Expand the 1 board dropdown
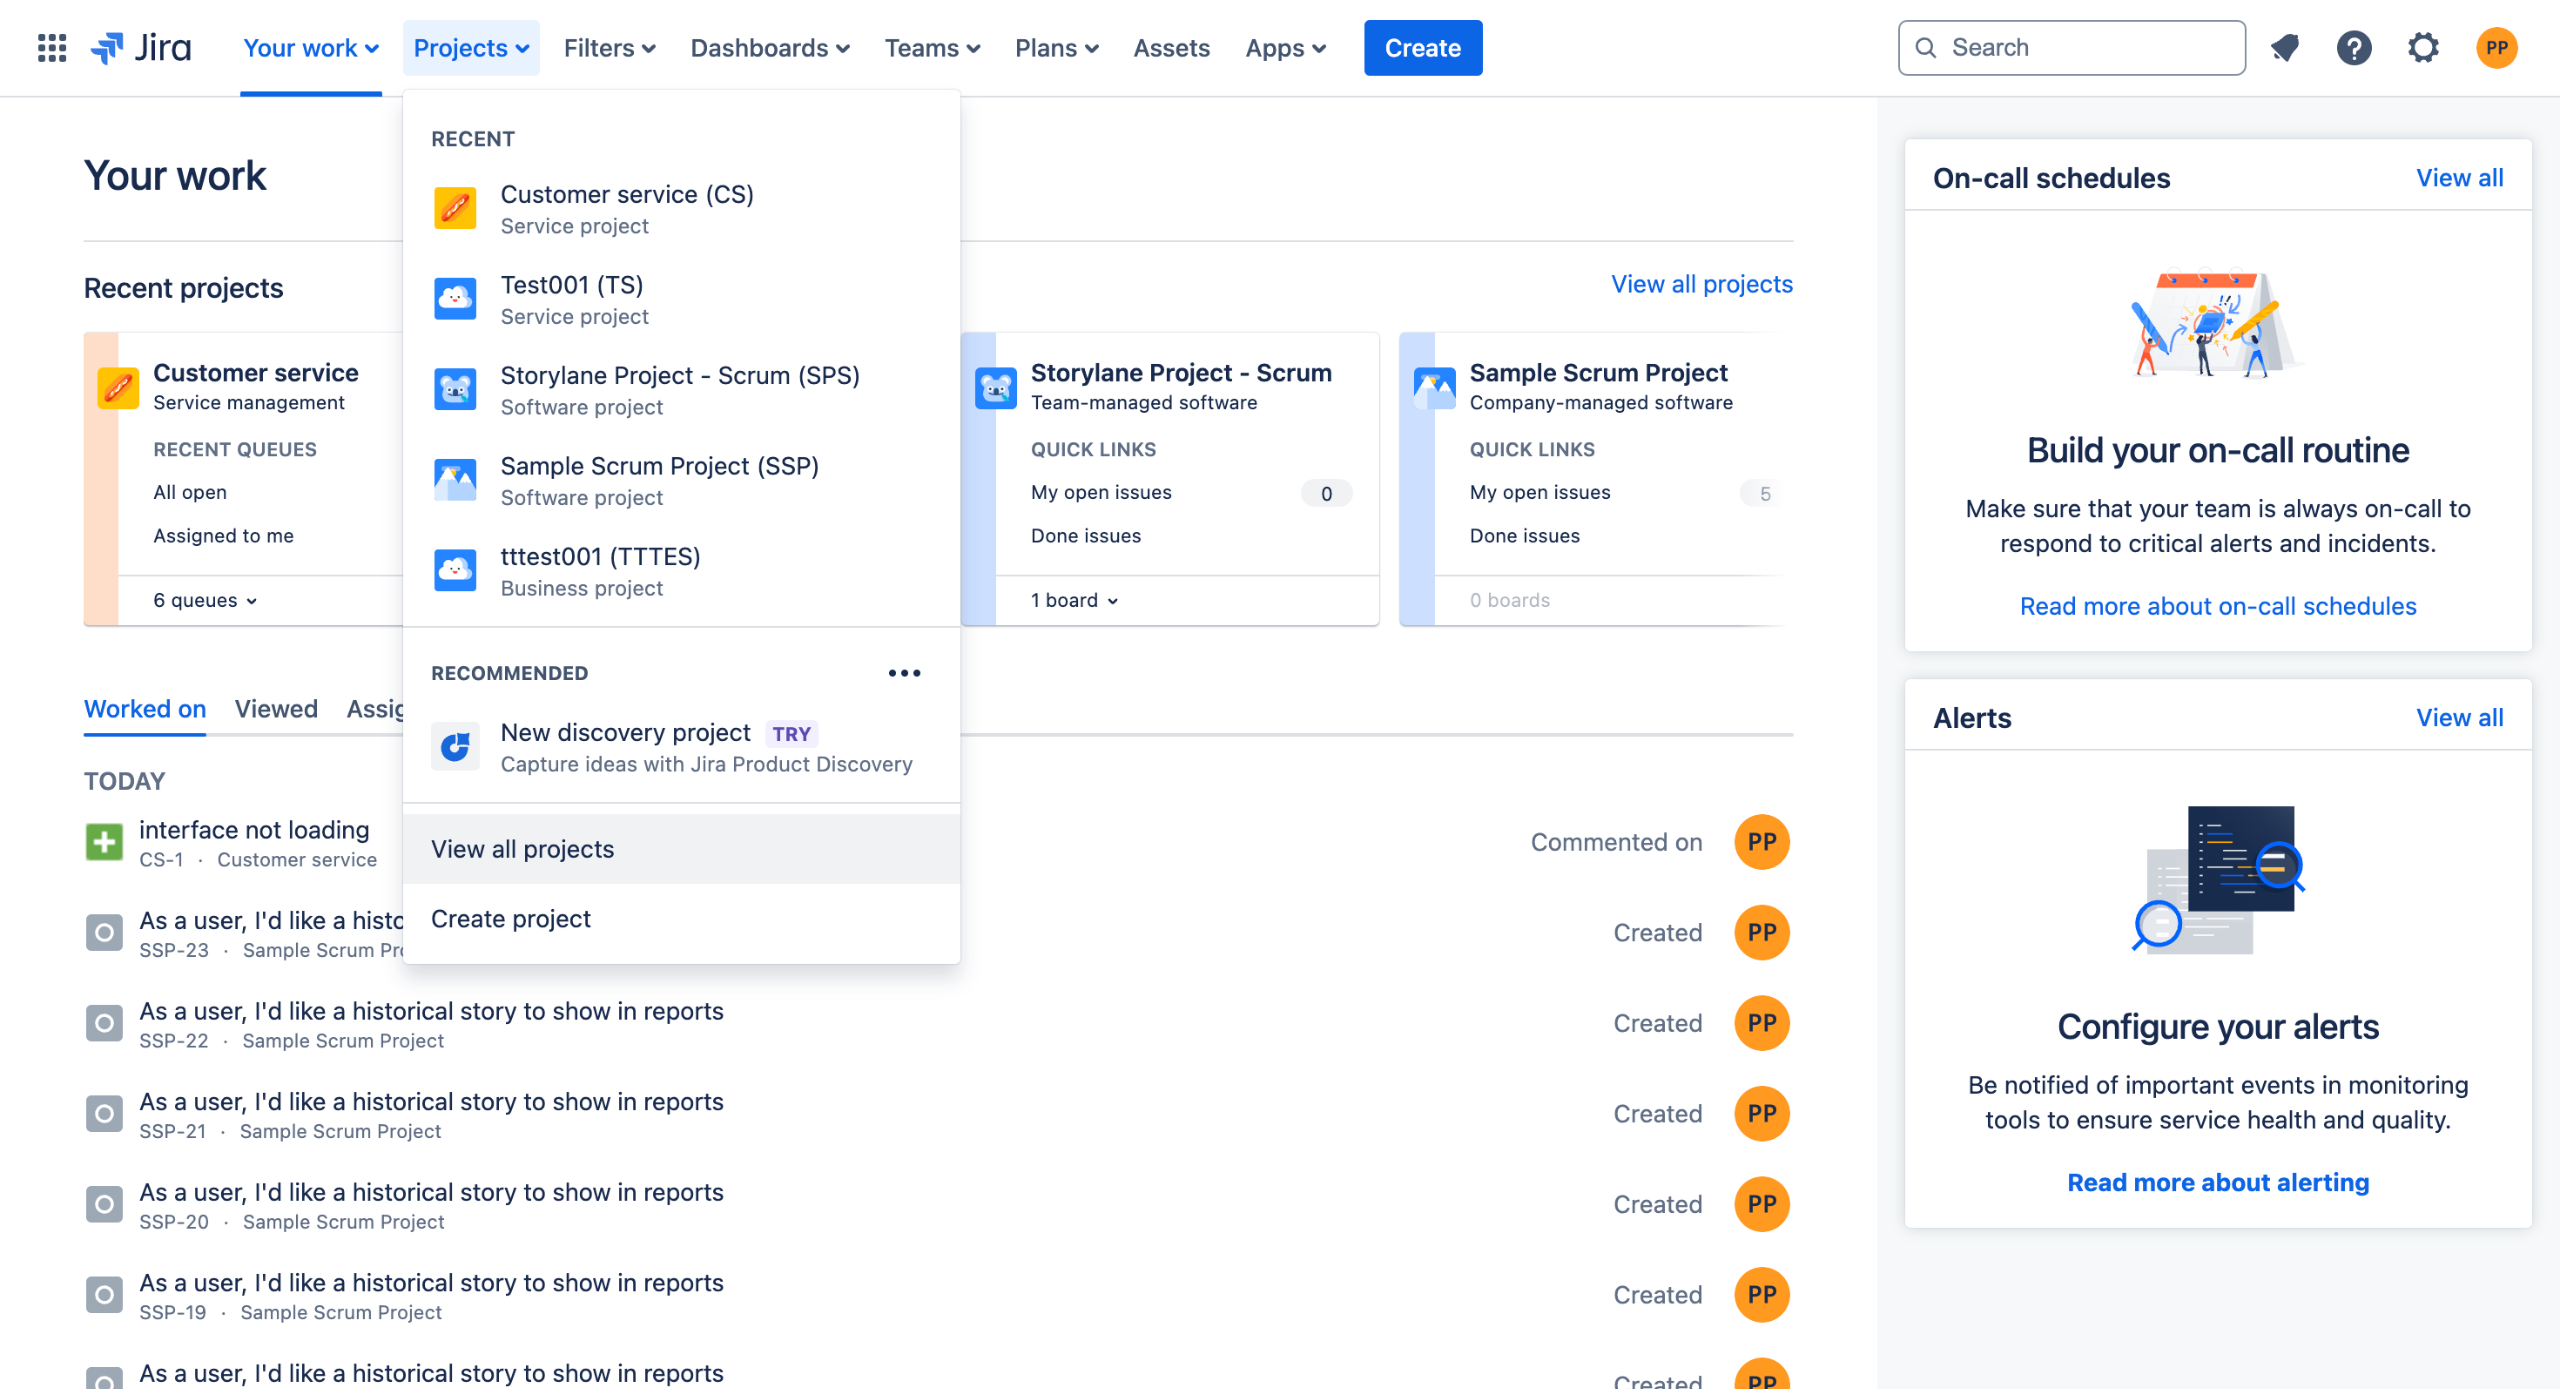The height and width of the screenshot is (1389, 2560). [1075, 600]
